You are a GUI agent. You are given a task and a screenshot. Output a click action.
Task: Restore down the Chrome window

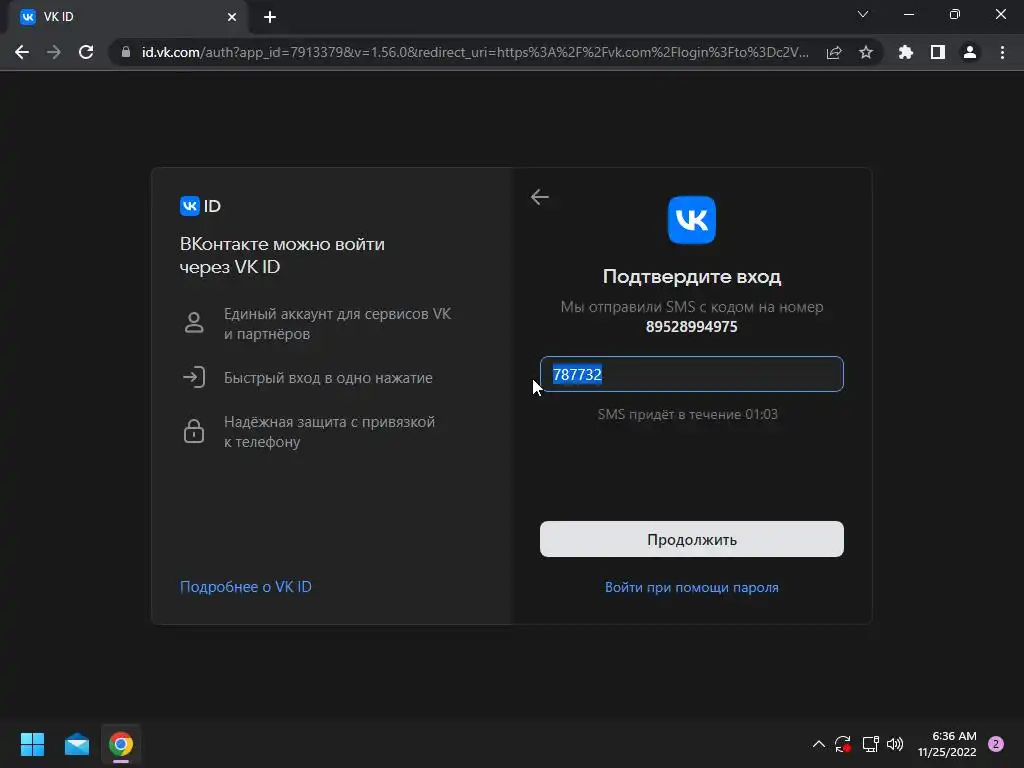click(955, 14)
